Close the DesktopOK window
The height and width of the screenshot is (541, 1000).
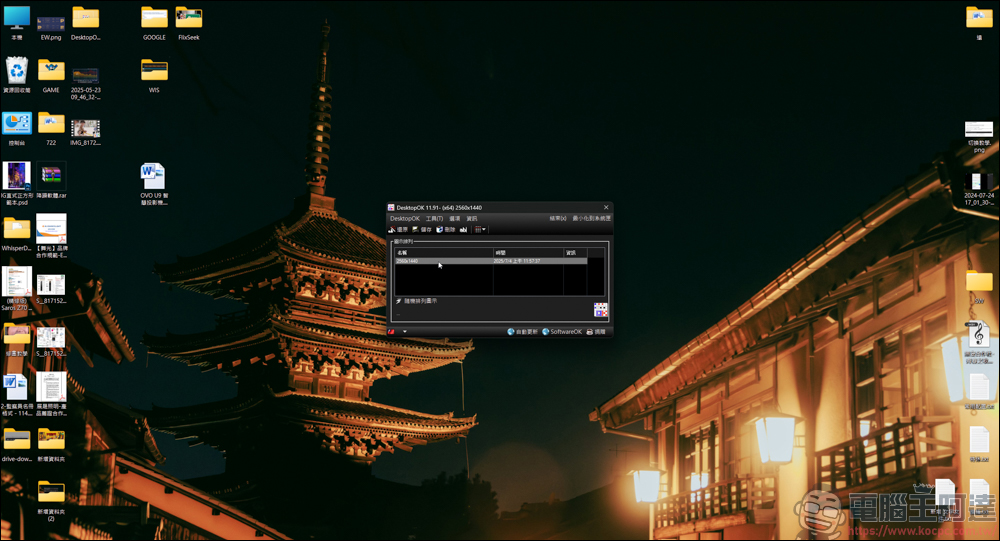[x=606, y=207]
